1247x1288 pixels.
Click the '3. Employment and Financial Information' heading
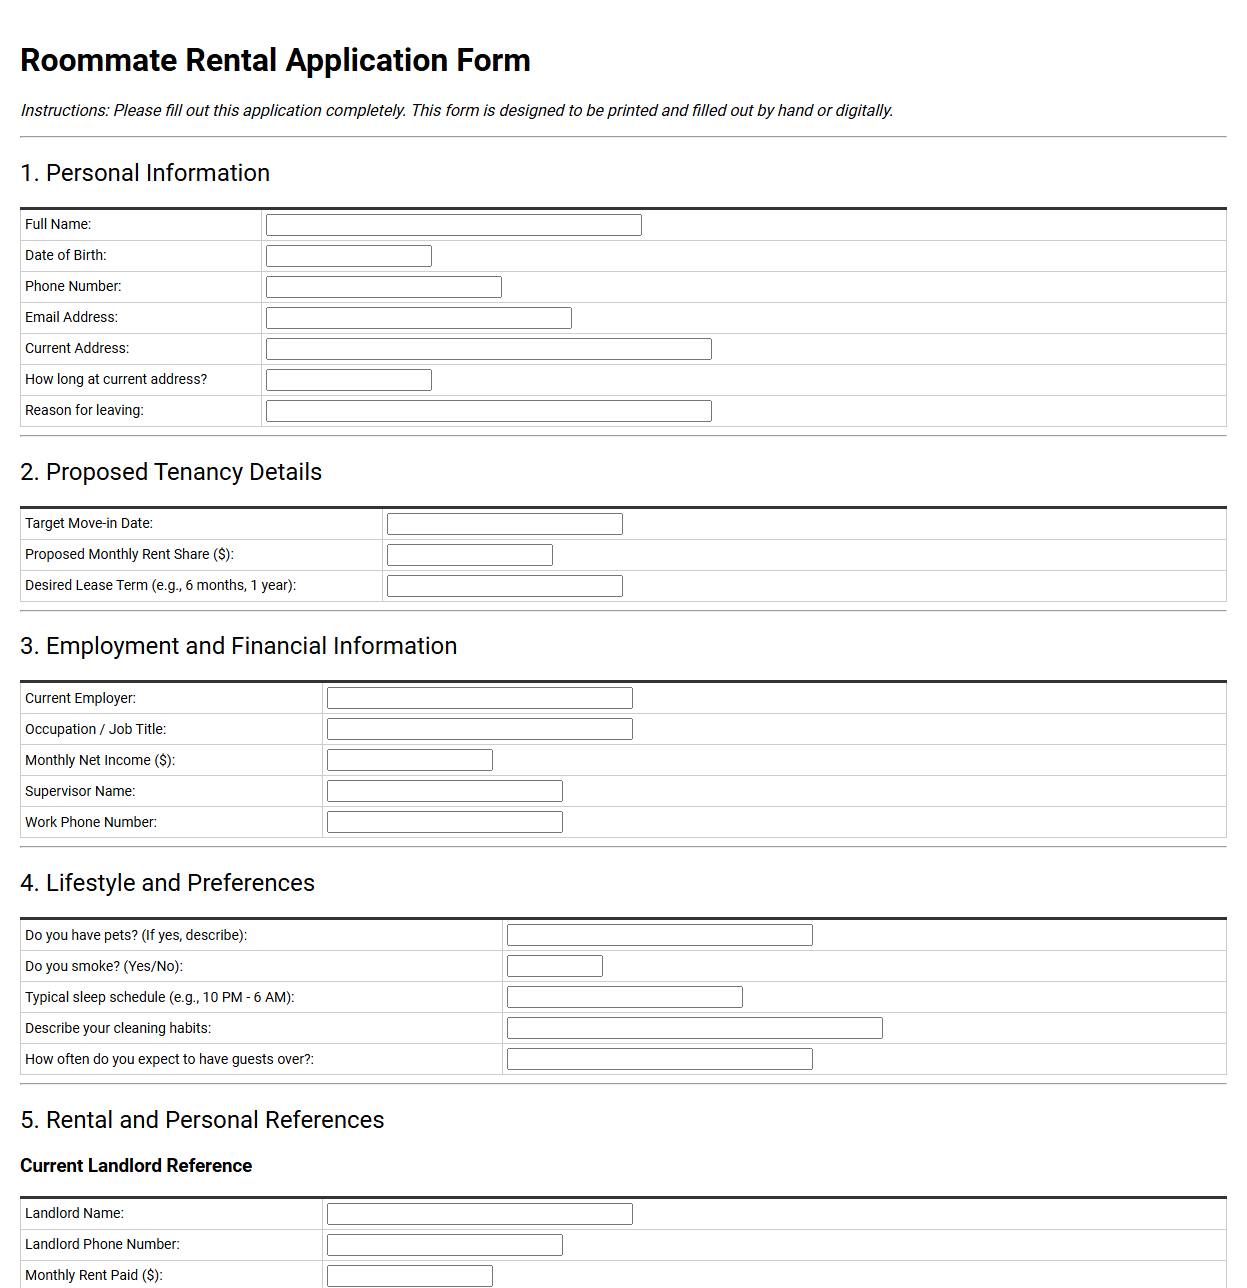(x=239, y=646)
